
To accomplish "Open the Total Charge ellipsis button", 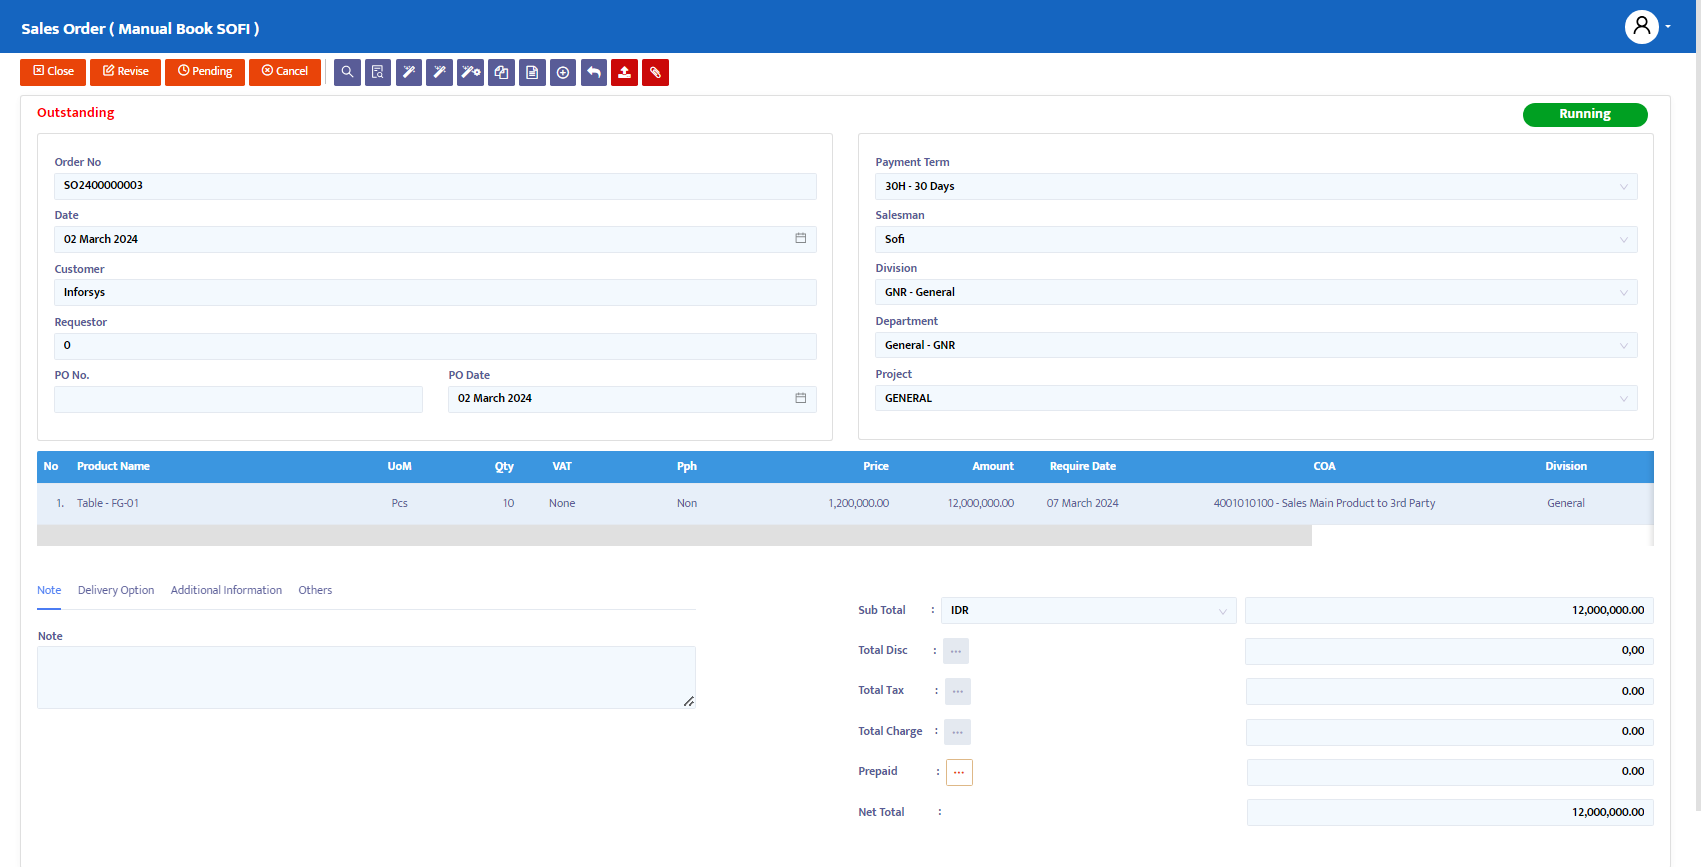I will tap(958, 732).
